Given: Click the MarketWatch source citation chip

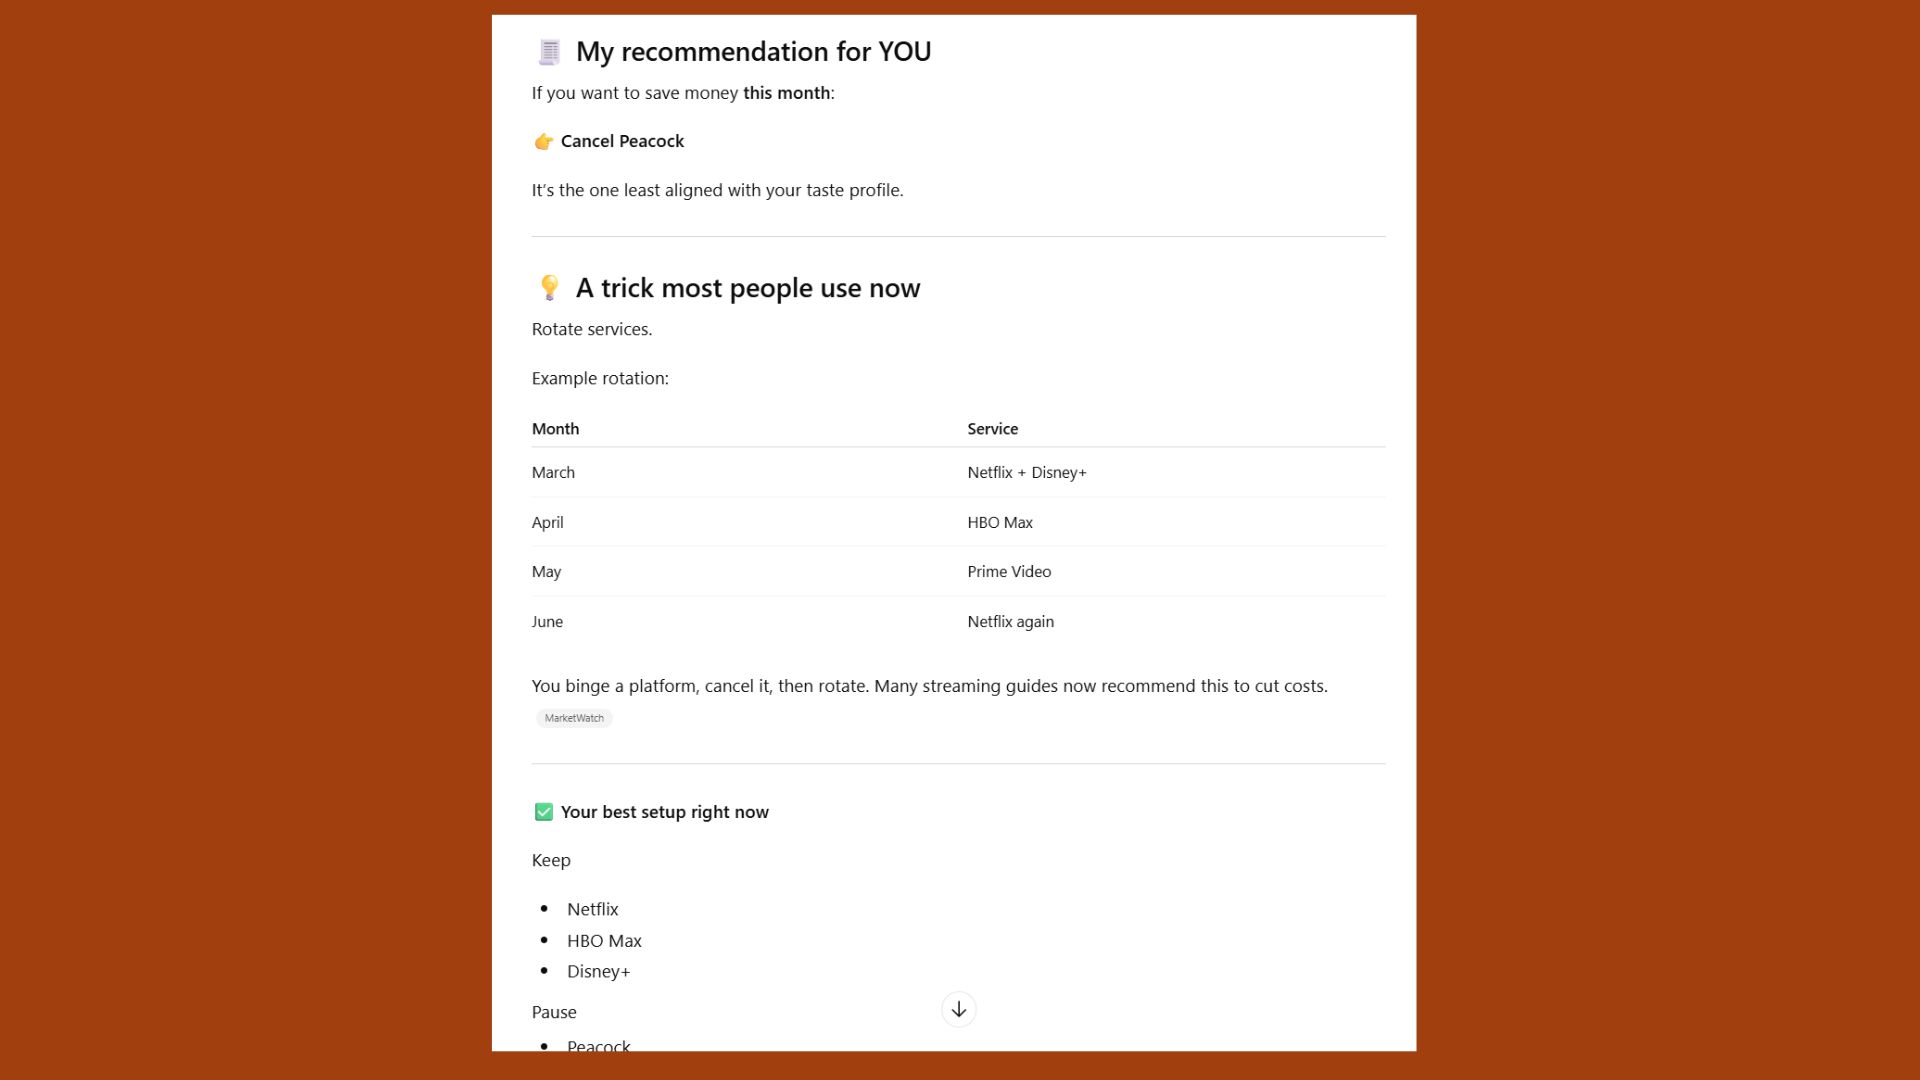Looking at the screenshot, I should coord(573,718).
